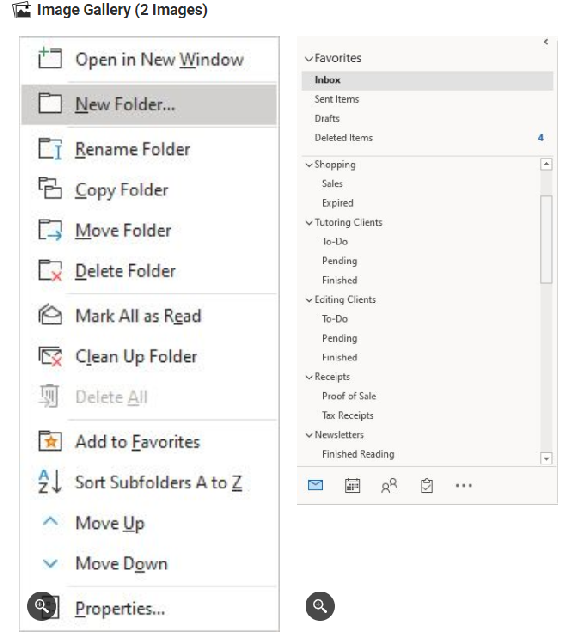
Task: Open the Calendar icon in navigation bar
Action: (x=352, y=486)
